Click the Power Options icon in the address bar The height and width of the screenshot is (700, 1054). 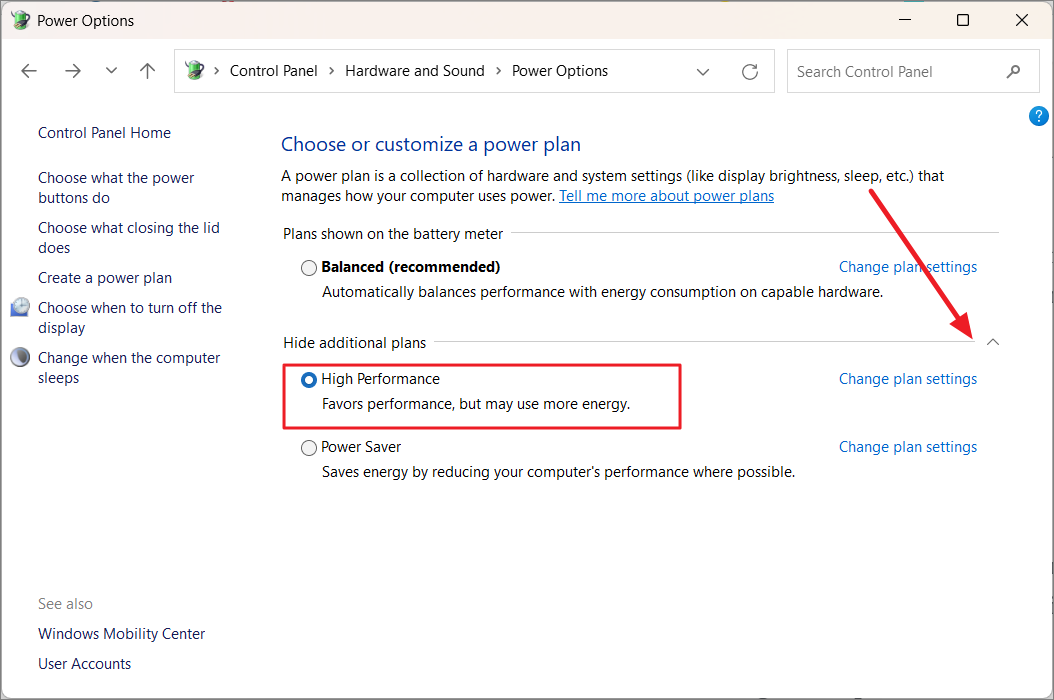(194, 70)
